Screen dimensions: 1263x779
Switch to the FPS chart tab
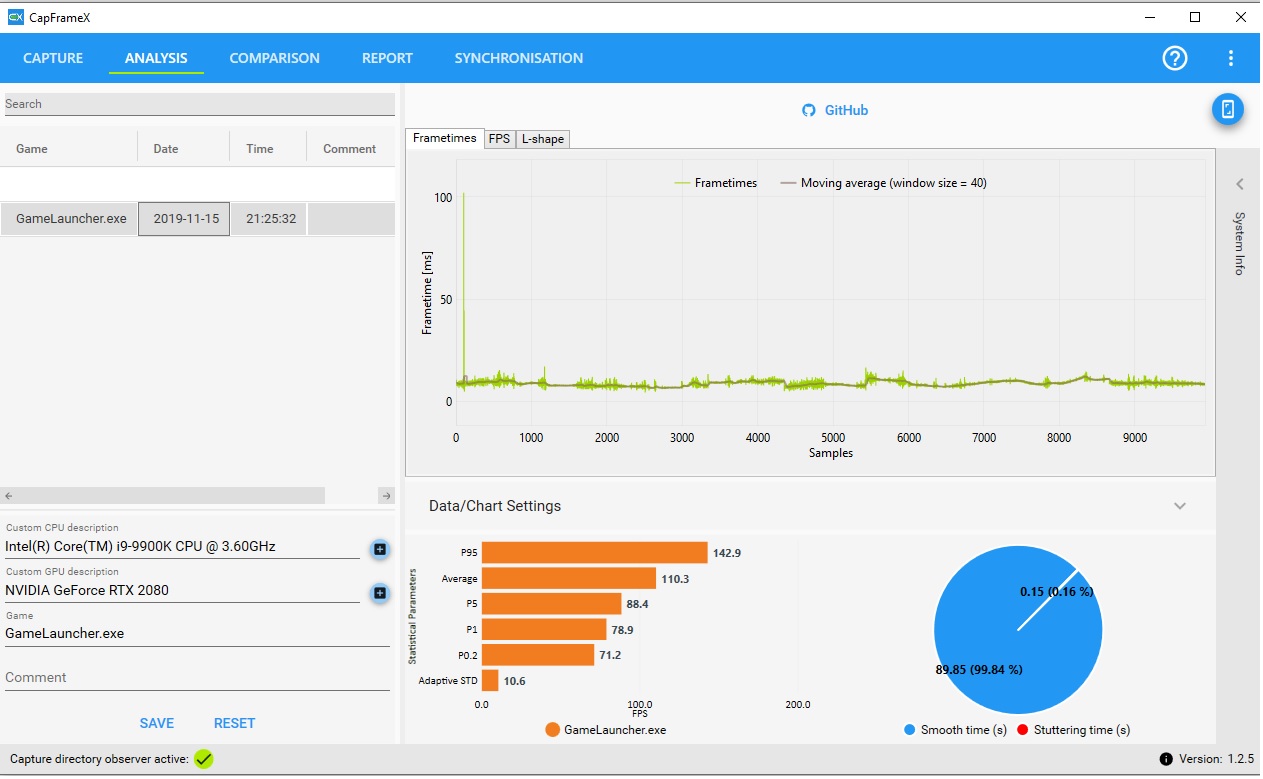point(499,139)
